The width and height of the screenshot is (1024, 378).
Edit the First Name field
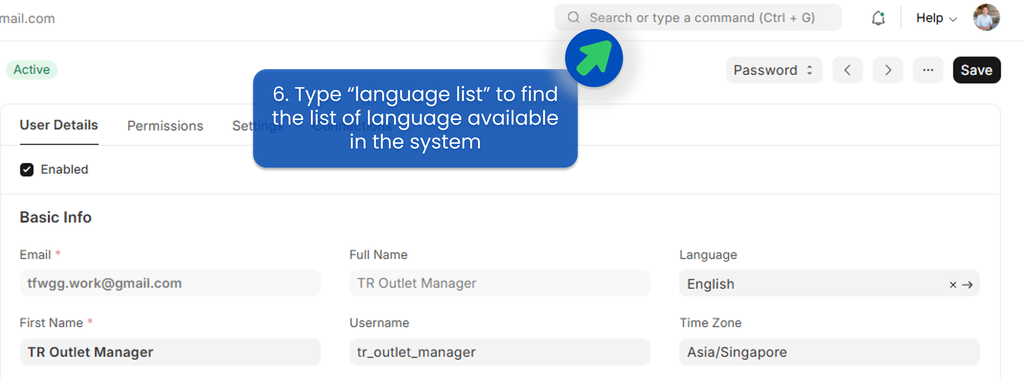[x=170, y=352]
